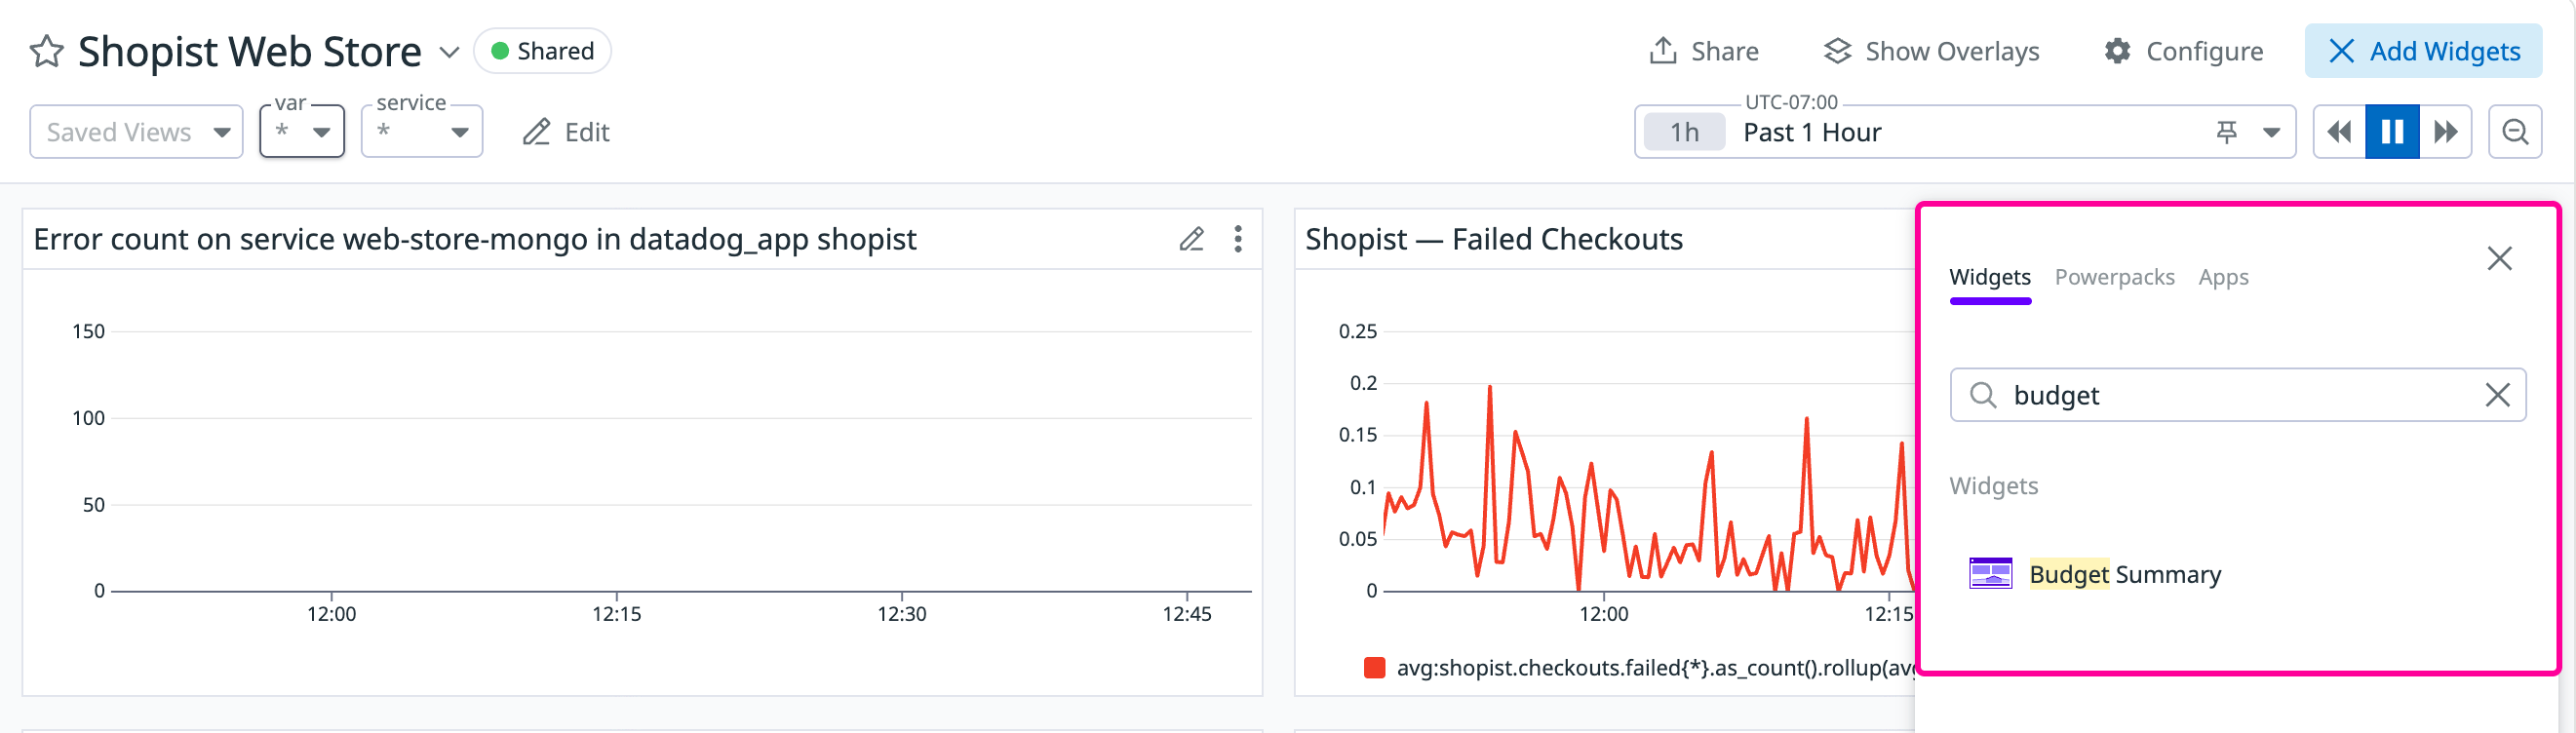Switch to the Powerpacks tab

tap(2114, 277)
